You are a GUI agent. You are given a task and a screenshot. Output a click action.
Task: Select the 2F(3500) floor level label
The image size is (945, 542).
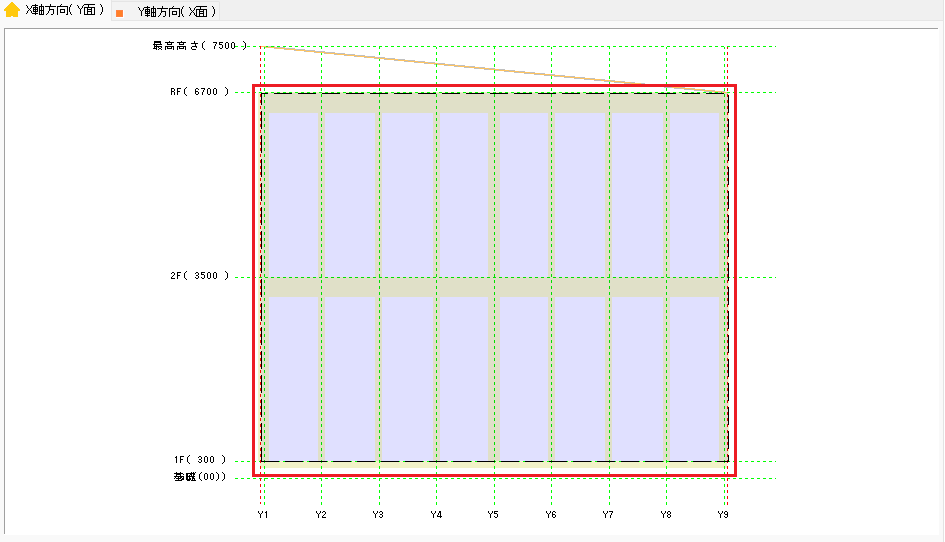click(199, 276)
